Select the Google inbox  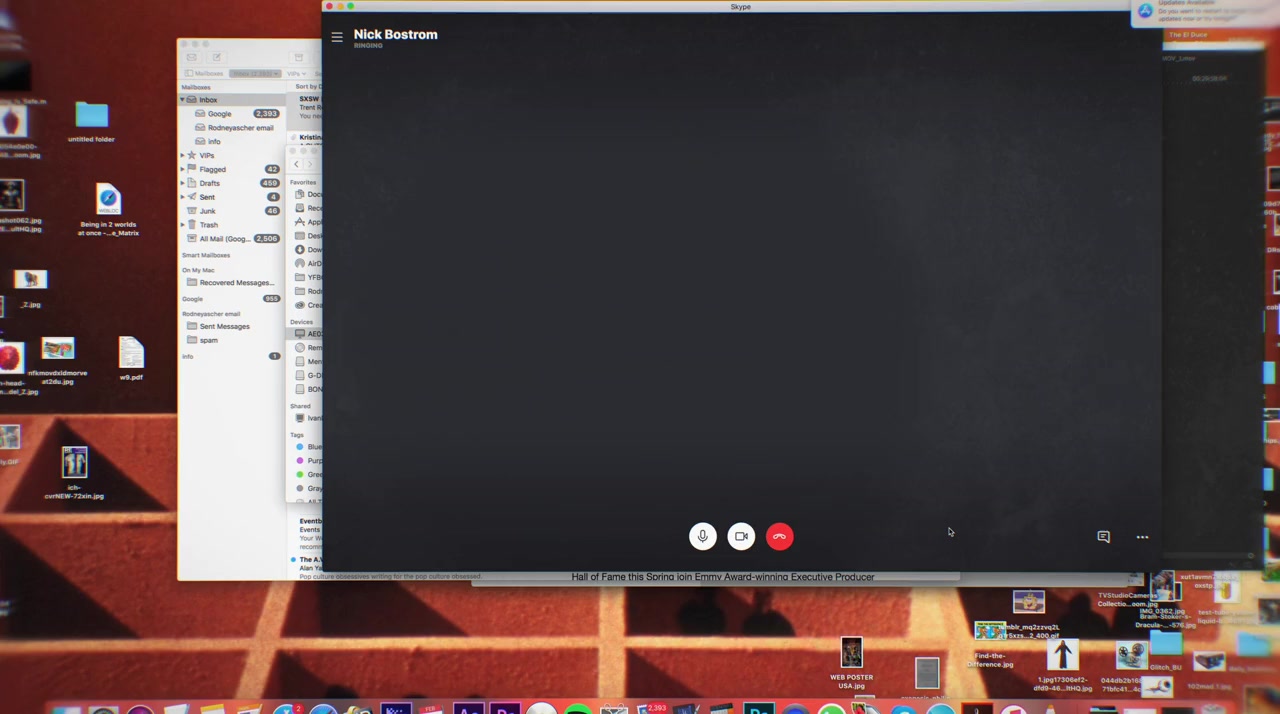[x=219, y=114]
